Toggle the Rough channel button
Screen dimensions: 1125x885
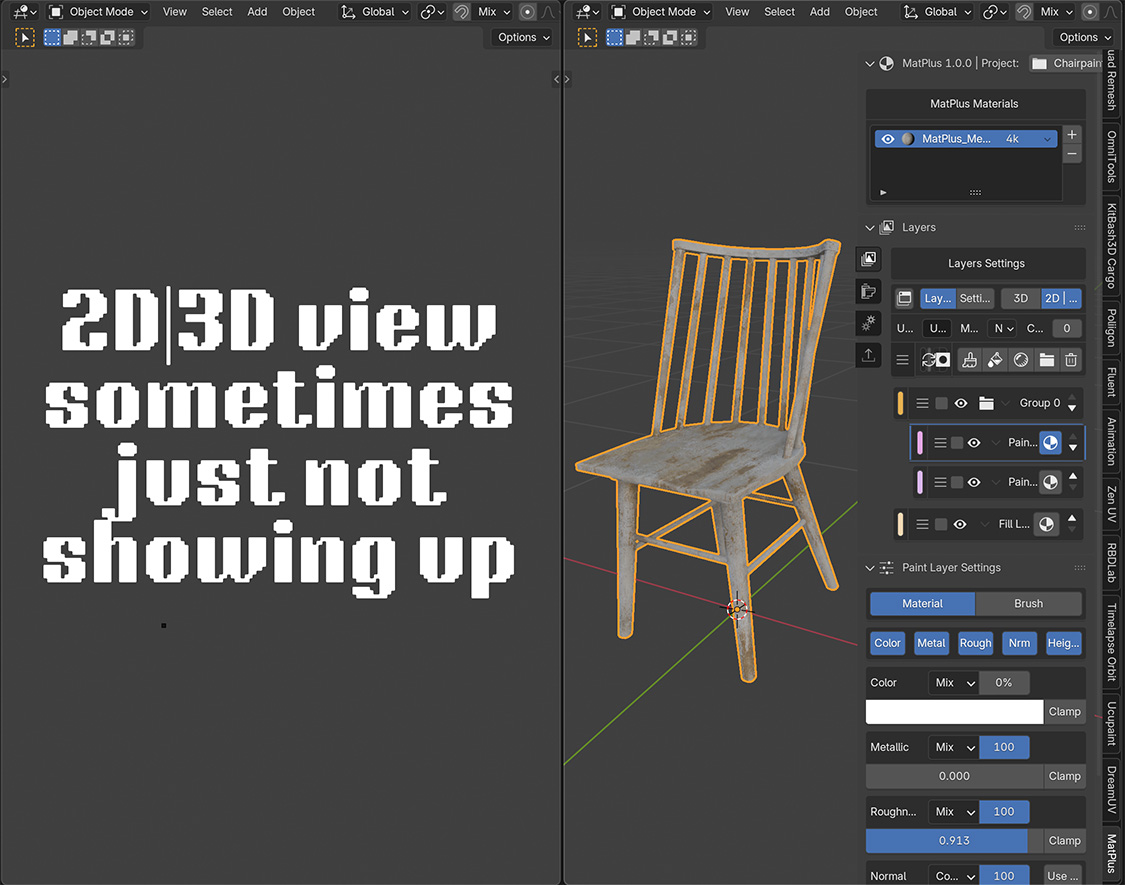(x=975, y=643)
